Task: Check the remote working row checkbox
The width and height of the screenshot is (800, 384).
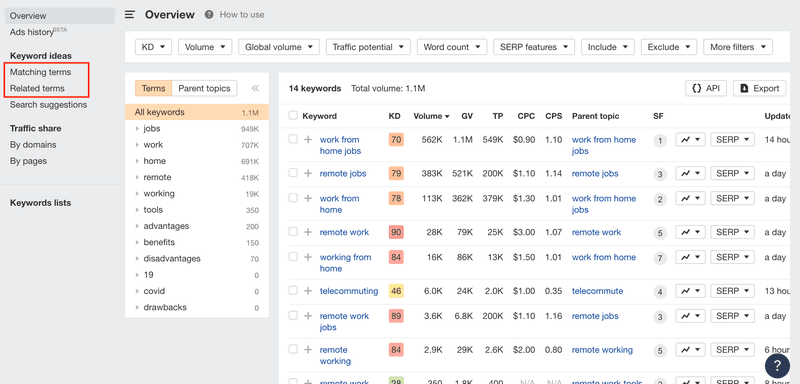Action: pyautogui.click(x=293, y=349)
